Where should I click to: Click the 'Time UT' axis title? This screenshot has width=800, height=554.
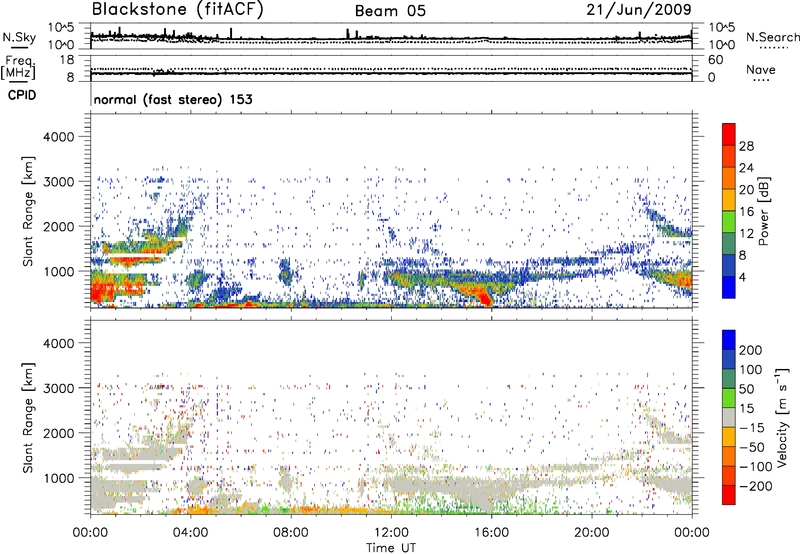click(x=391, y=548)
